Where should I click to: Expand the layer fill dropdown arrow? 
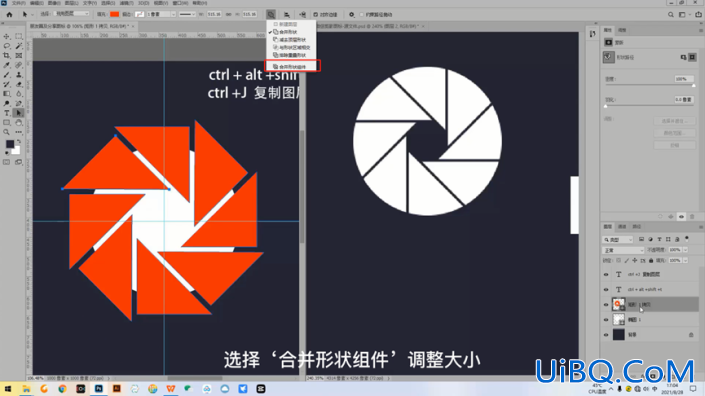pos(685,260)
